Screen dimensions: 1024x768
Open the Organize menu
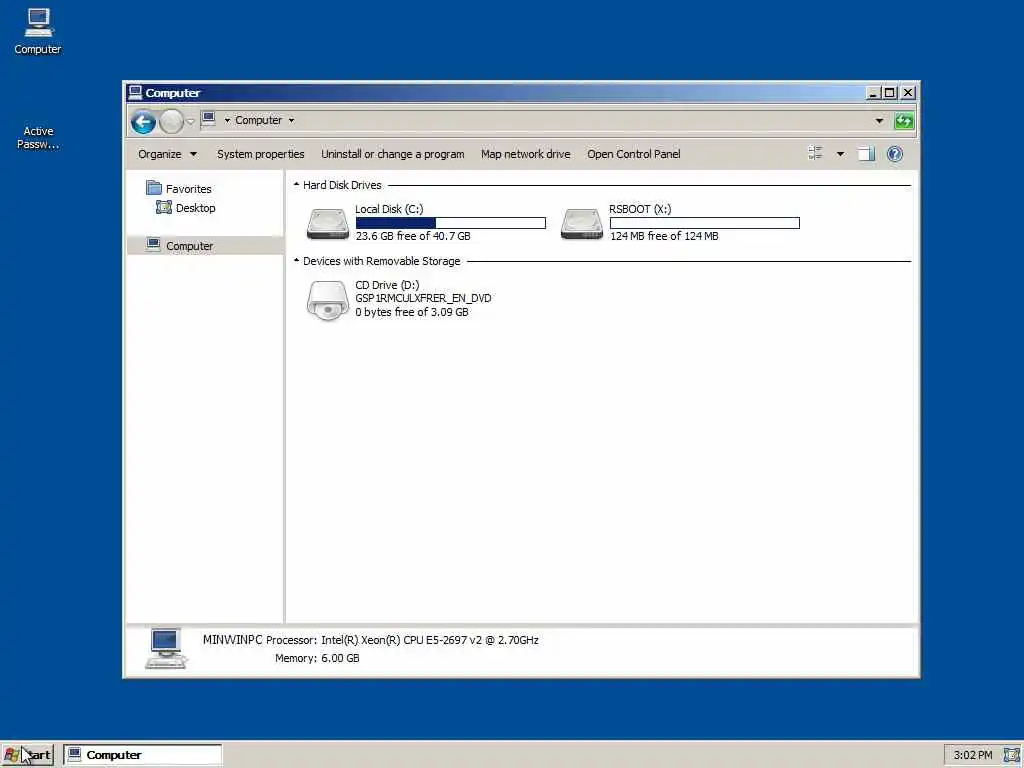pos(167,154)
